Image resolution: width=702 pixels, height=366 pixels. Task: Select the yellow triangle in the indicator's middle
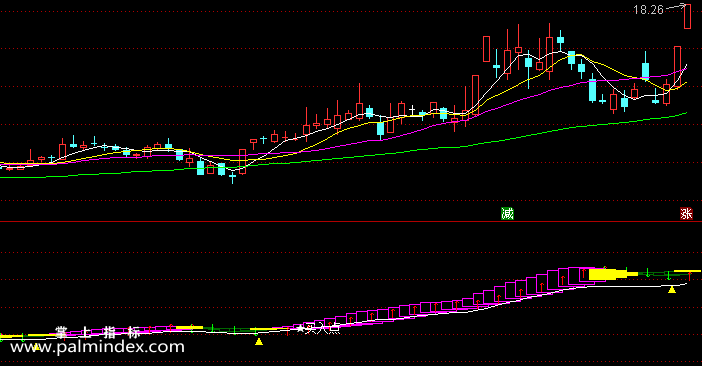coord(259,342)
